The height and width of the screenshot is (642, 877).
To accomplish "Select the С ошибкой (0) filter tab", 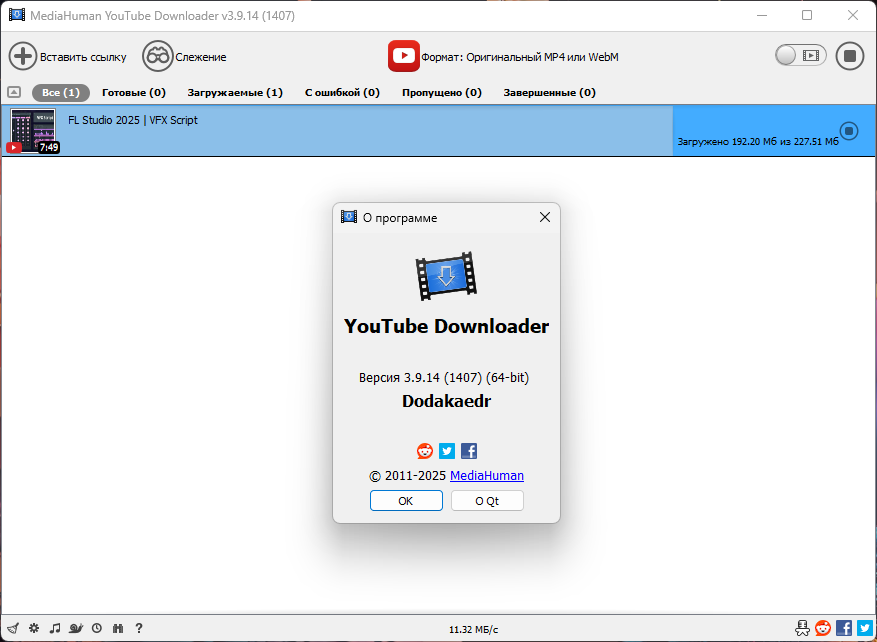I will point(342,92).
